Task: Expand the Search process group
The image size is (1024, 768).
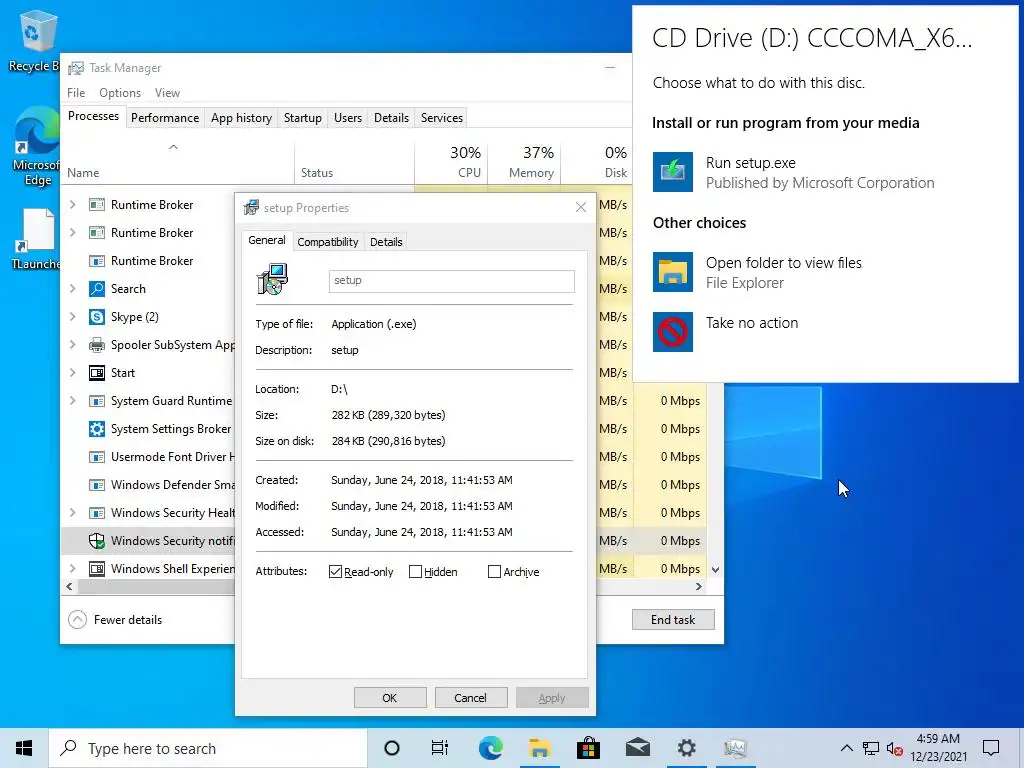Action: pos(72,289)
